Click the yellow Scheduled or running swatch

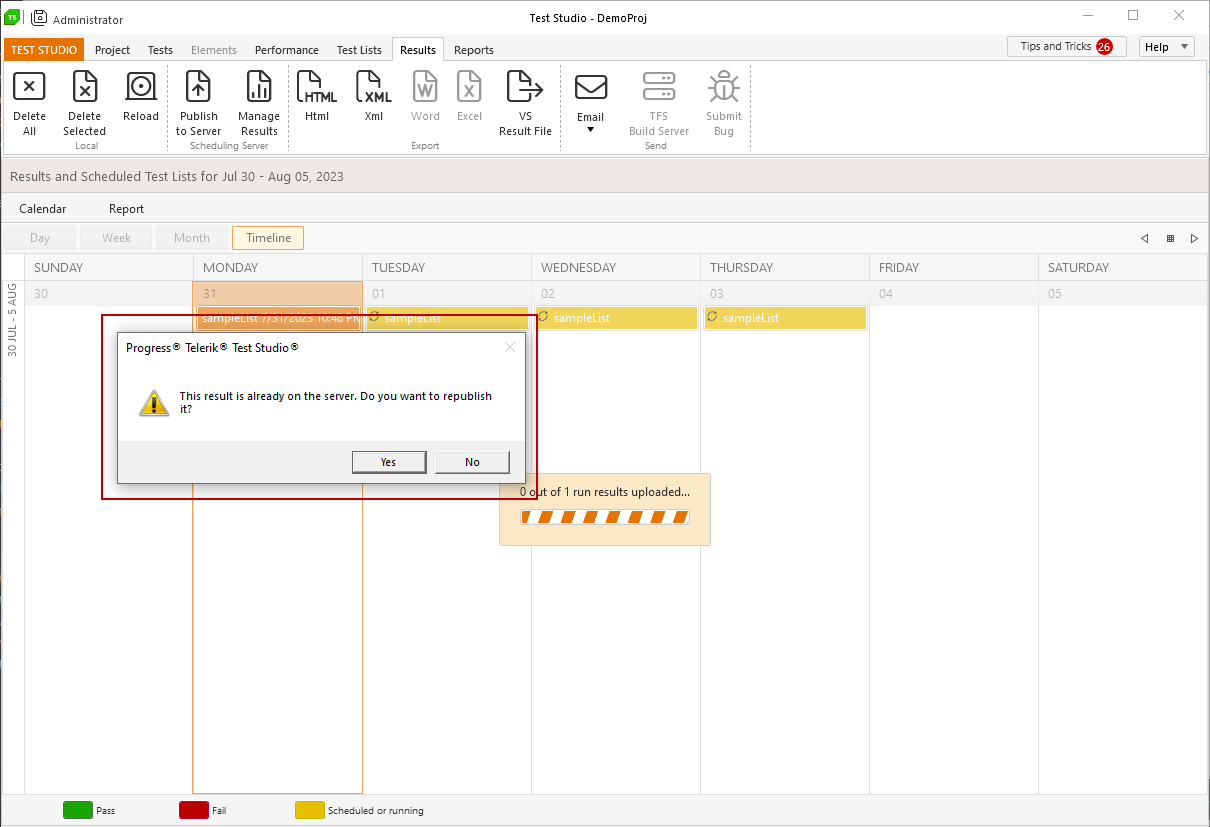tap(310, 810)
